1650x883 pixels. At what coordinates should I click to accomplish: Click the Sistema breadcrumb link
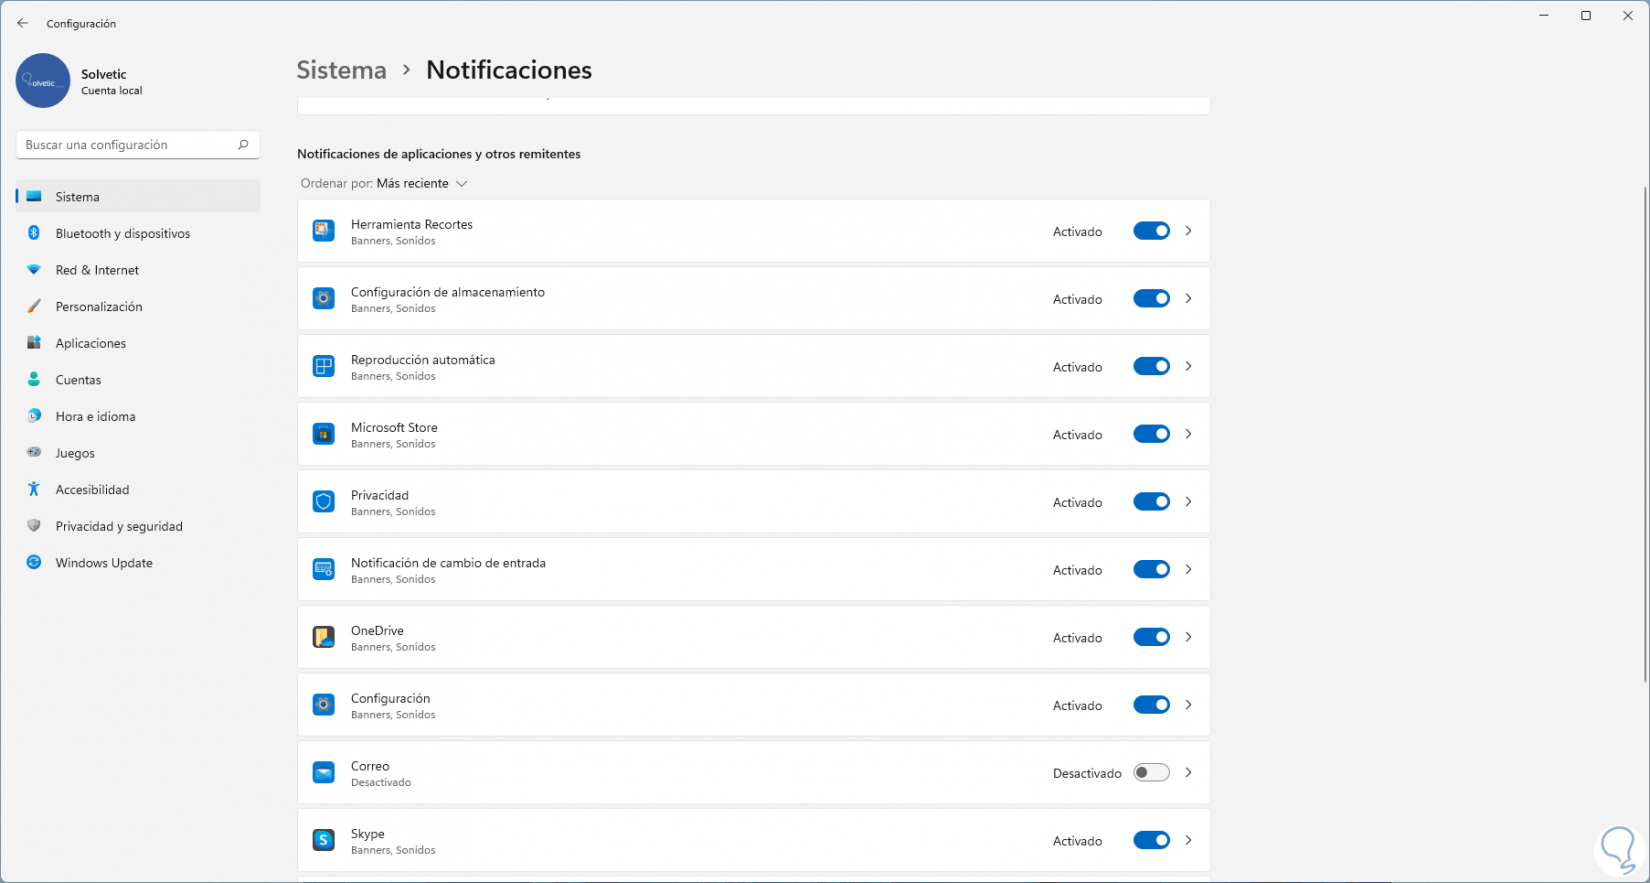pos(341,70)
